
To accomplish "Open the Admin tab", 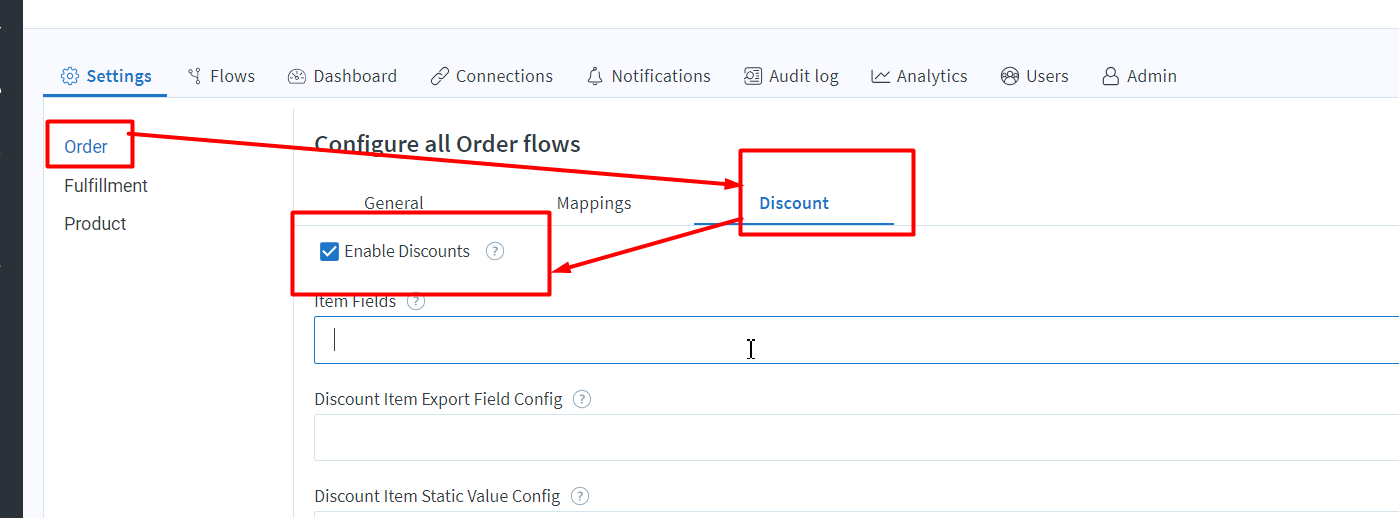I will [1139, 76].
